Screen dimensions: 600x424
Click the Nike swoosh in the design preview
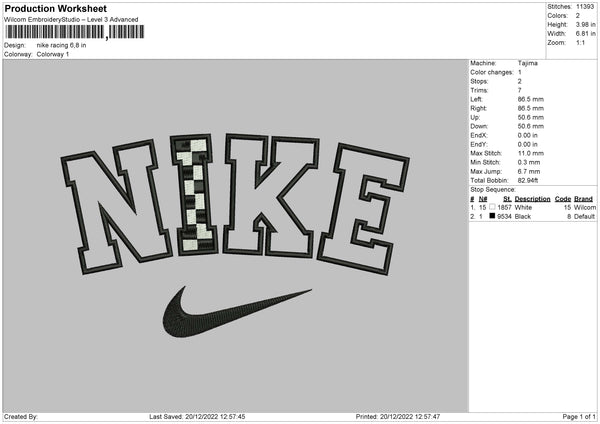236,312
